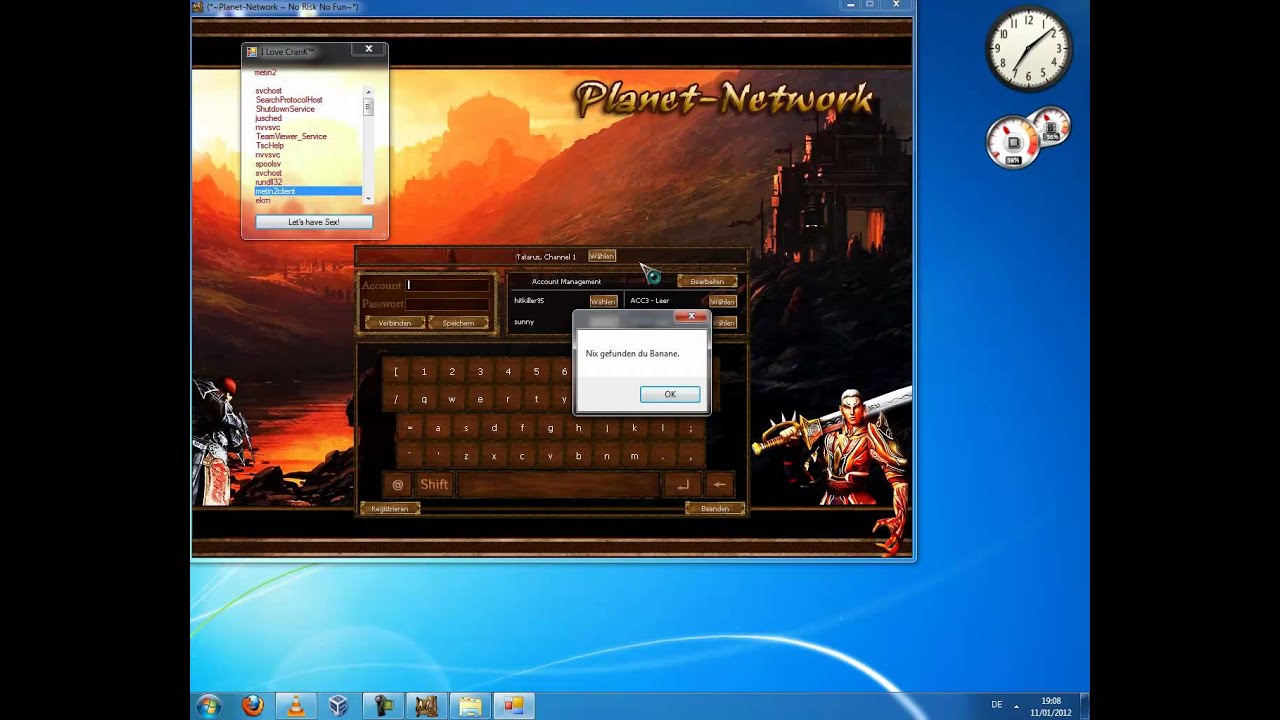
Task: Click Wählen next to hitkiller95
Action: (x=603, y=301)
